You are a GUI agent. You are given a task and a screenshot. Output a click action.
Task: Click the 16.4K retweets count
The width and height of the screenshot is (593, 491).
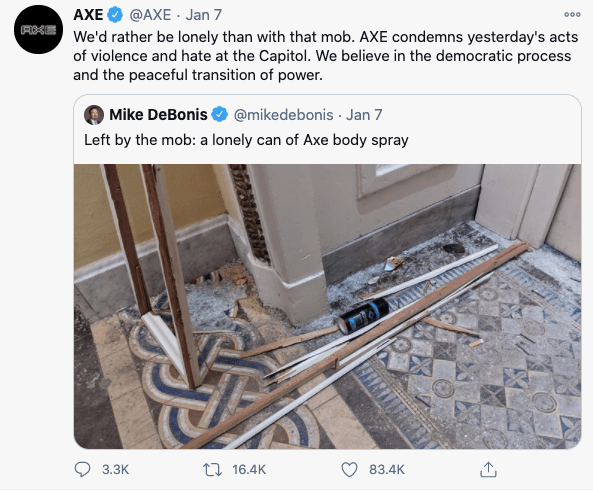tap(249, 470)
